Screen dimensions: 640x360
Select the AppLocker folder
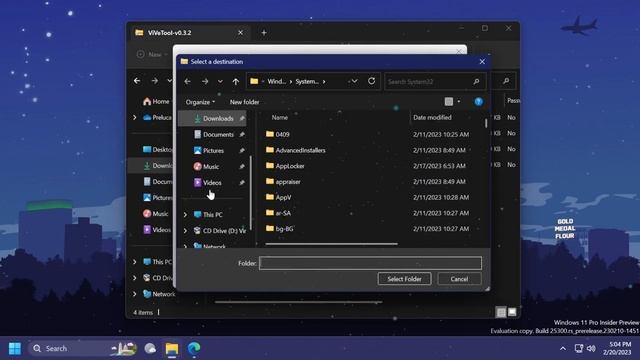pyautogui.click(x=290, y=166)
